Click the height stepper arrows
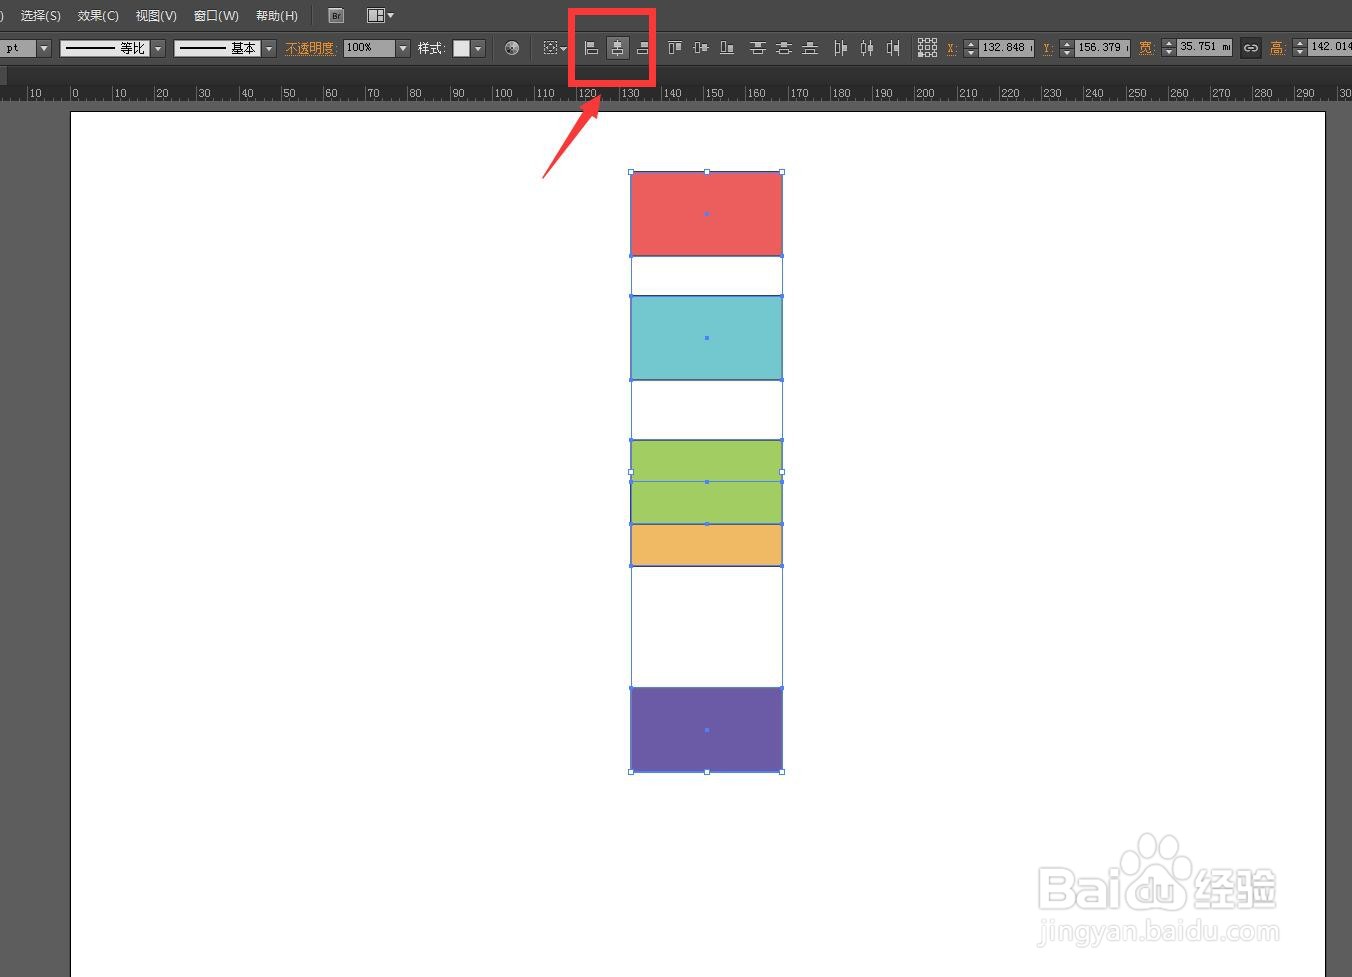 [1299, 48]
